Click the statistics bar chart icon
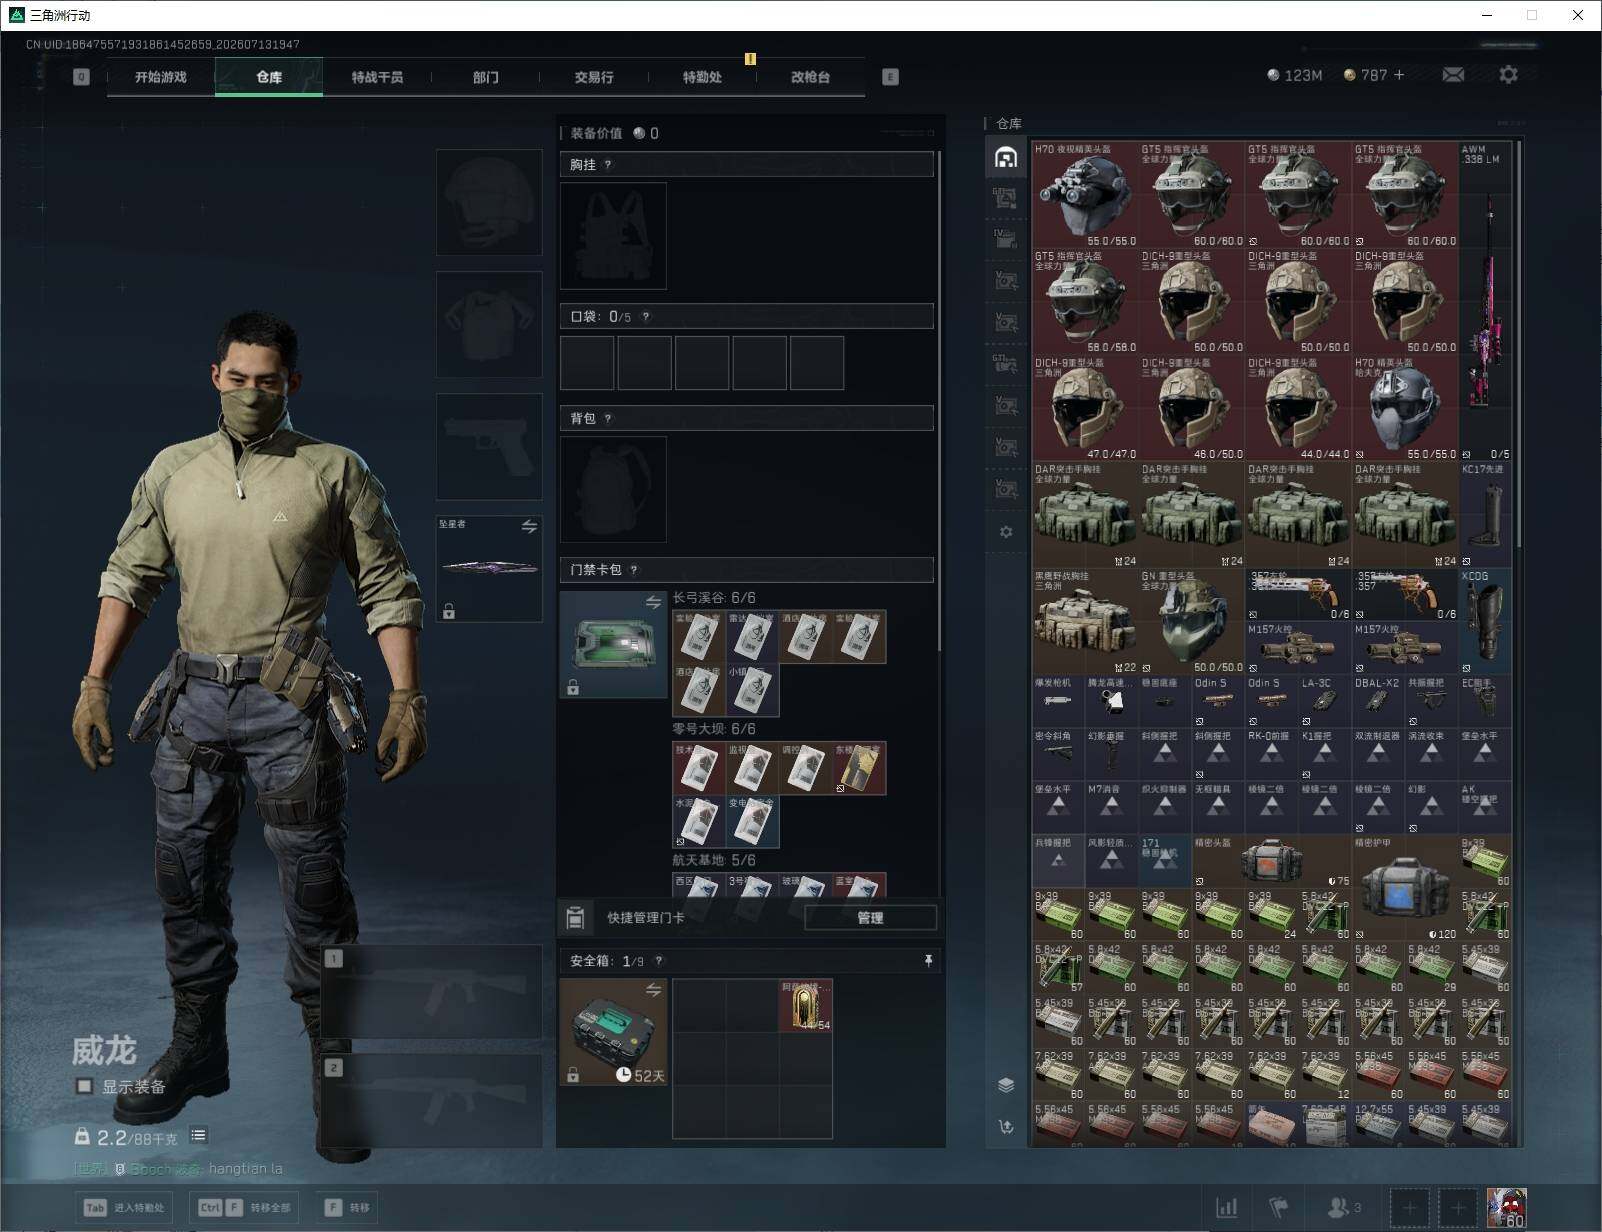Viewport: 1602px width, 1232px height. tap(1227, 1208)
